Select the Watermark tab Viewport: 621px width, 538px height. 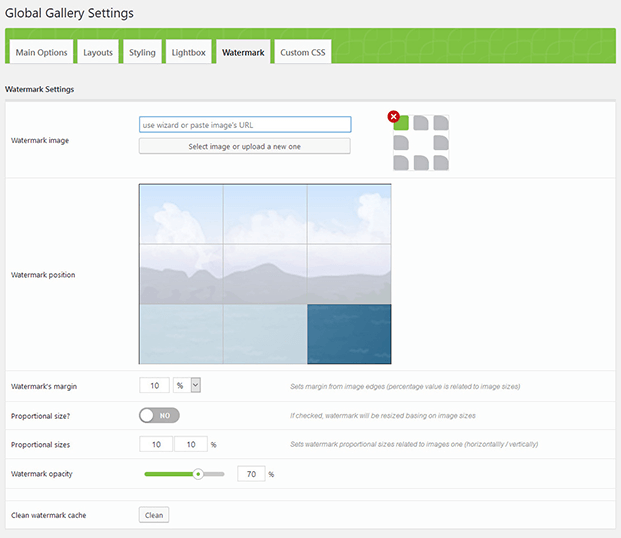click(243, 52)
